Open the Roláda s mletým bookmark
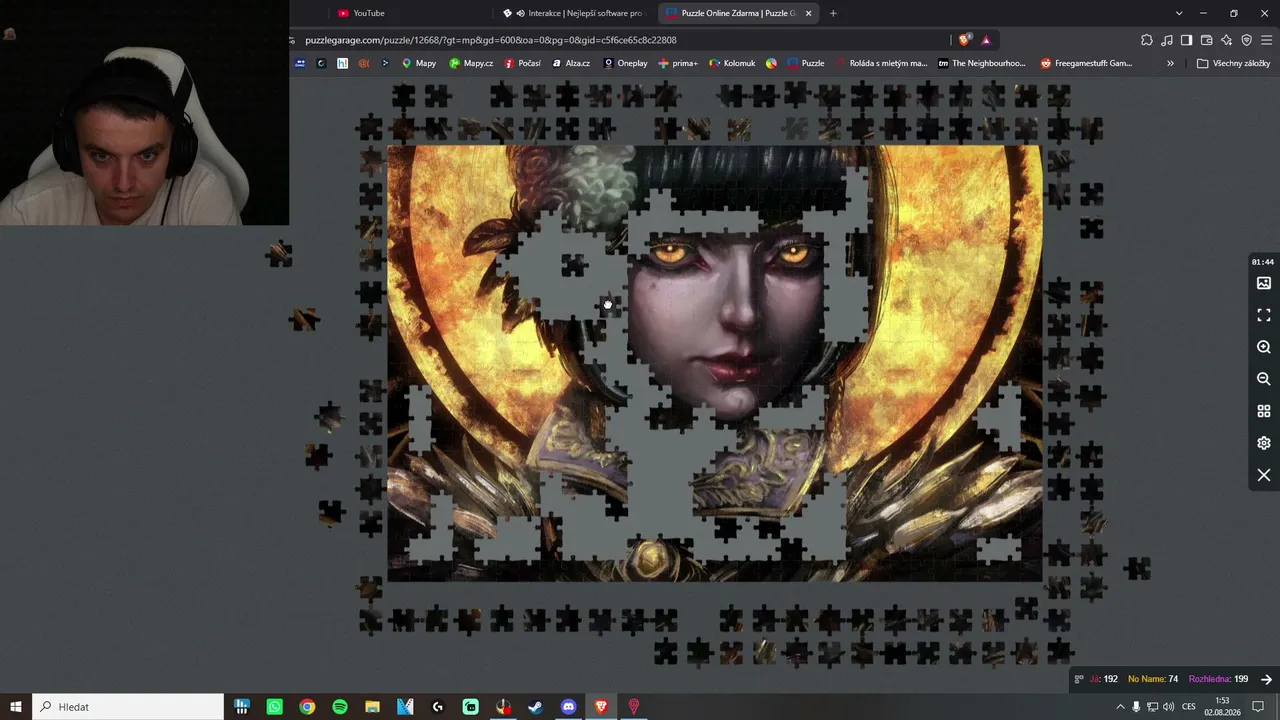1280x720 pixels. pyautogui.click(x=881, y=63)
